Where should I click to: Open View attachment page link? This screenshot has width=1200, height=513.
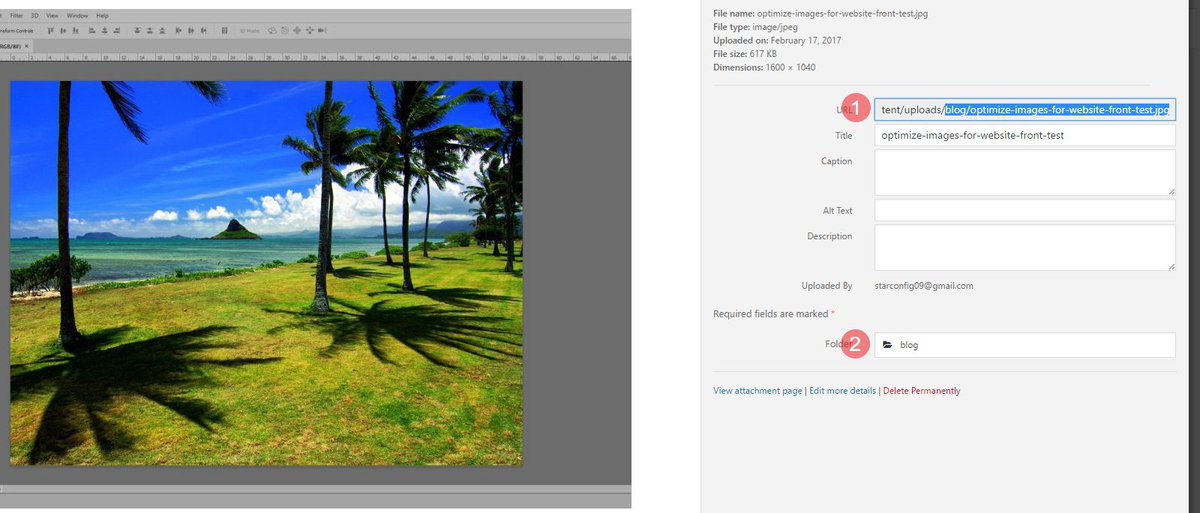pos(758,391)
